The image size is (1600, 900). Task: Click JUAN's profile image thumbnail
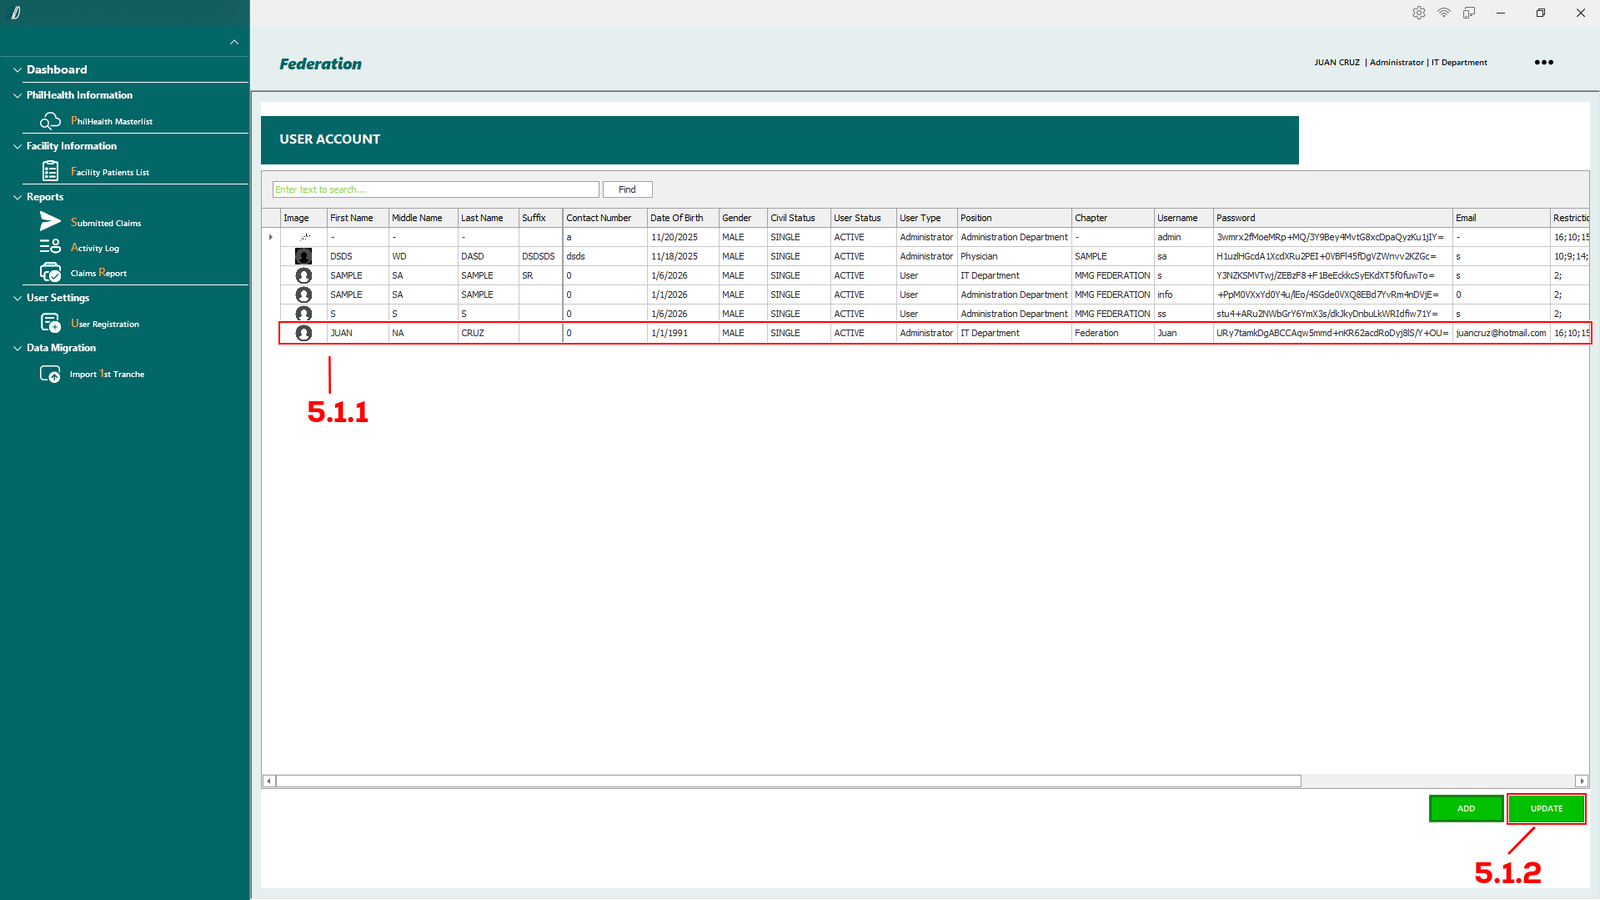coord(303,333)
